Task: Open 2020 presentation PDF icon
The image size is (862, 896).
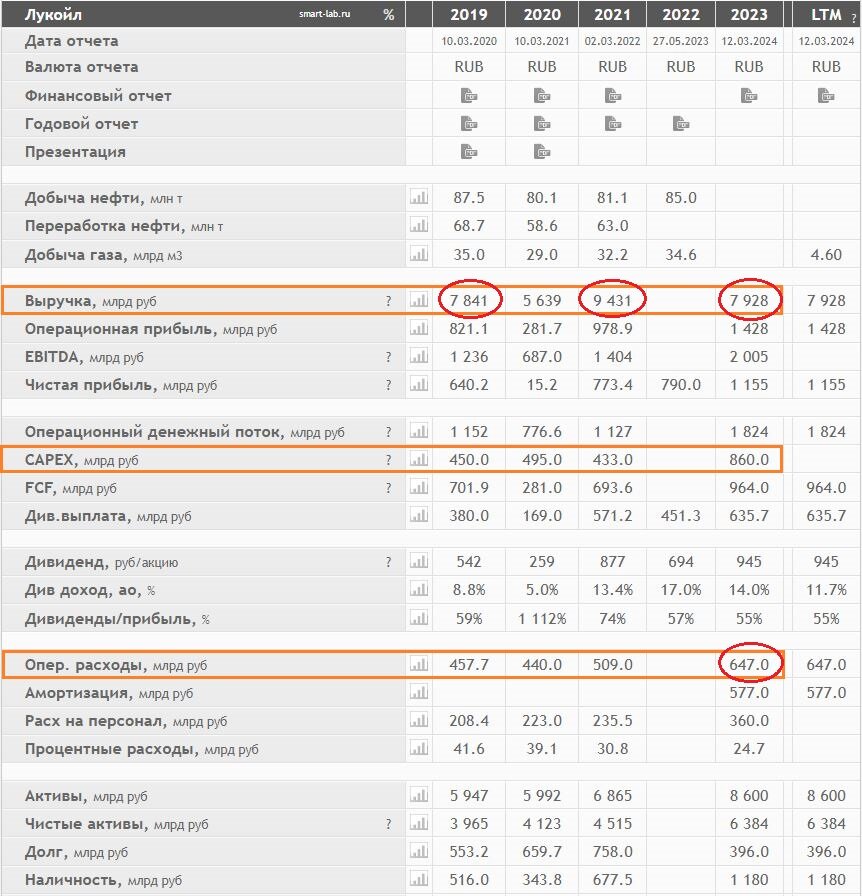Action: click(541, 151)
